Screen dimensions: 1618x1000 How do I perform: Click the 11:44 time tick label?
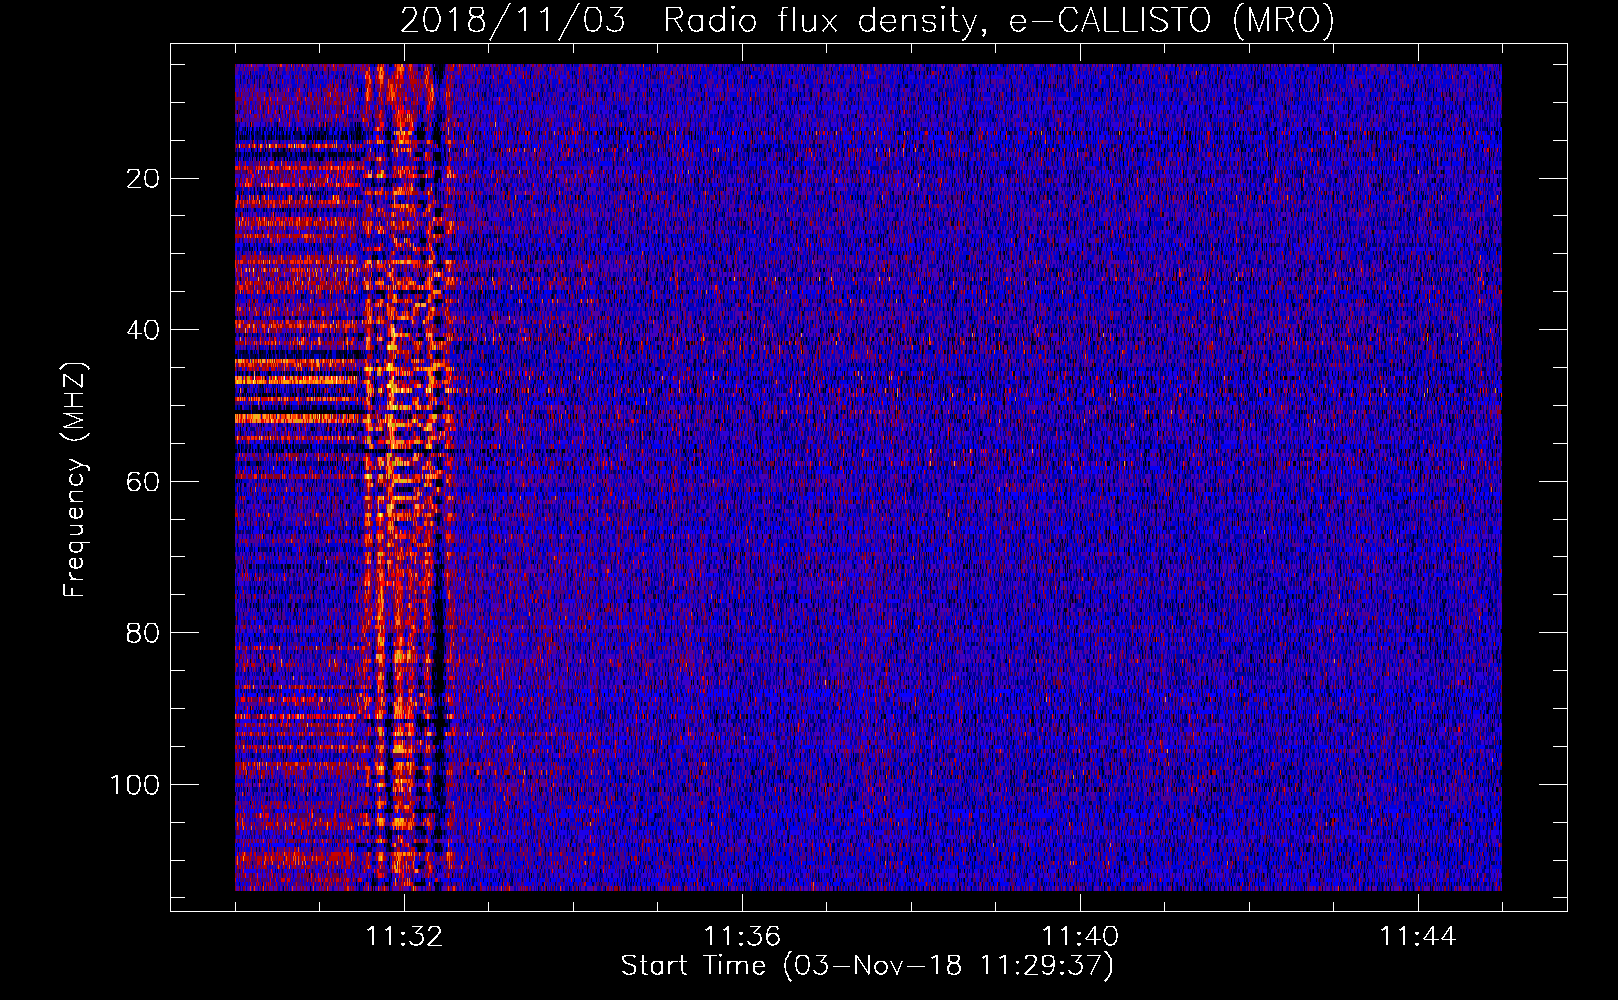(x=1418, y=937)
